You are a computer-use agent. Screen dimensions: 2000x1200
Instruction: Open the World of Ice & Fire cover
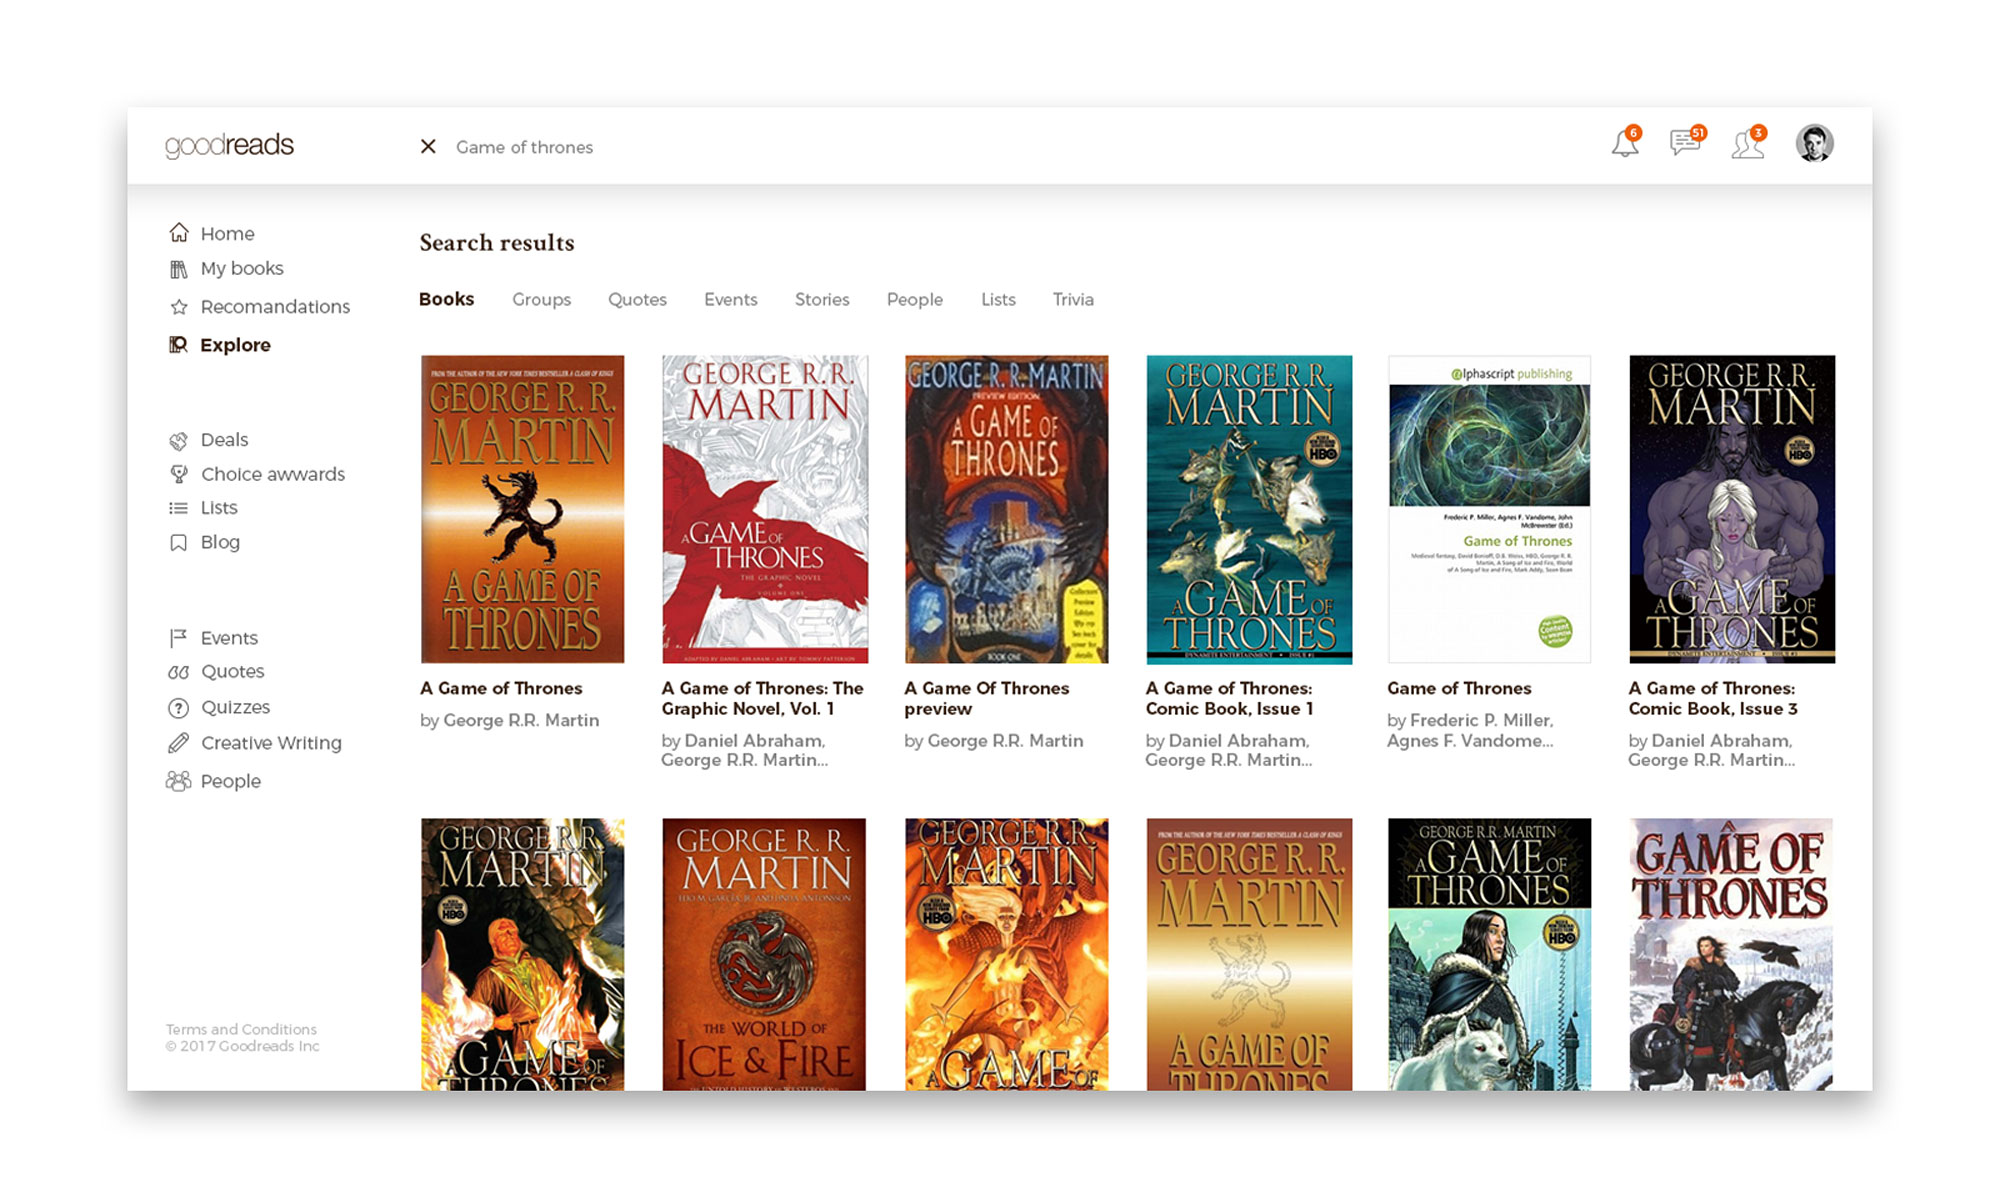[764, 954]
